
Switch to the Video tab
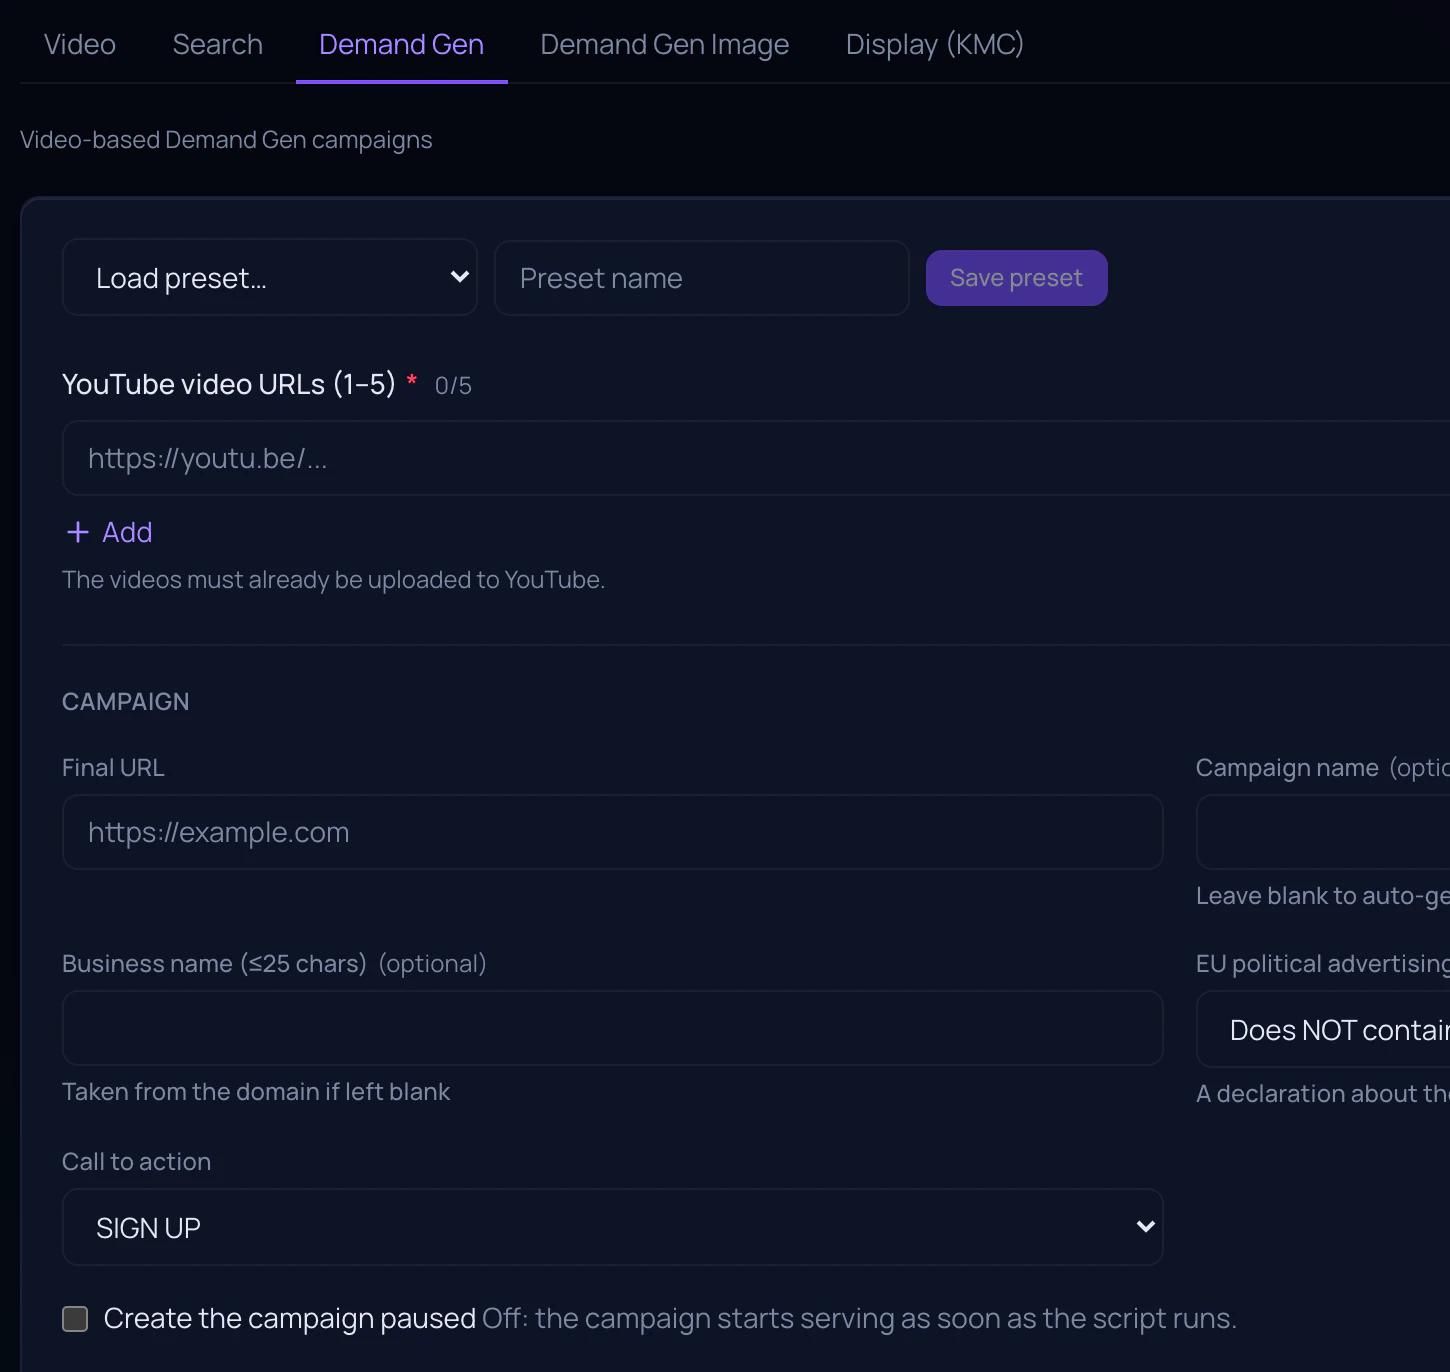[80, 44]
